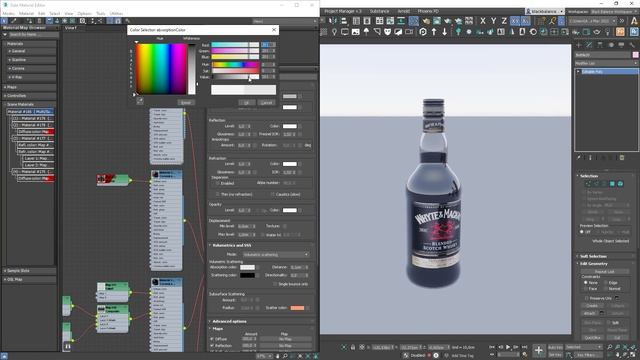Open the Create tab (plus icon) in the command panel
This screenshot has width=640, height=360.
tap(578, 45)
